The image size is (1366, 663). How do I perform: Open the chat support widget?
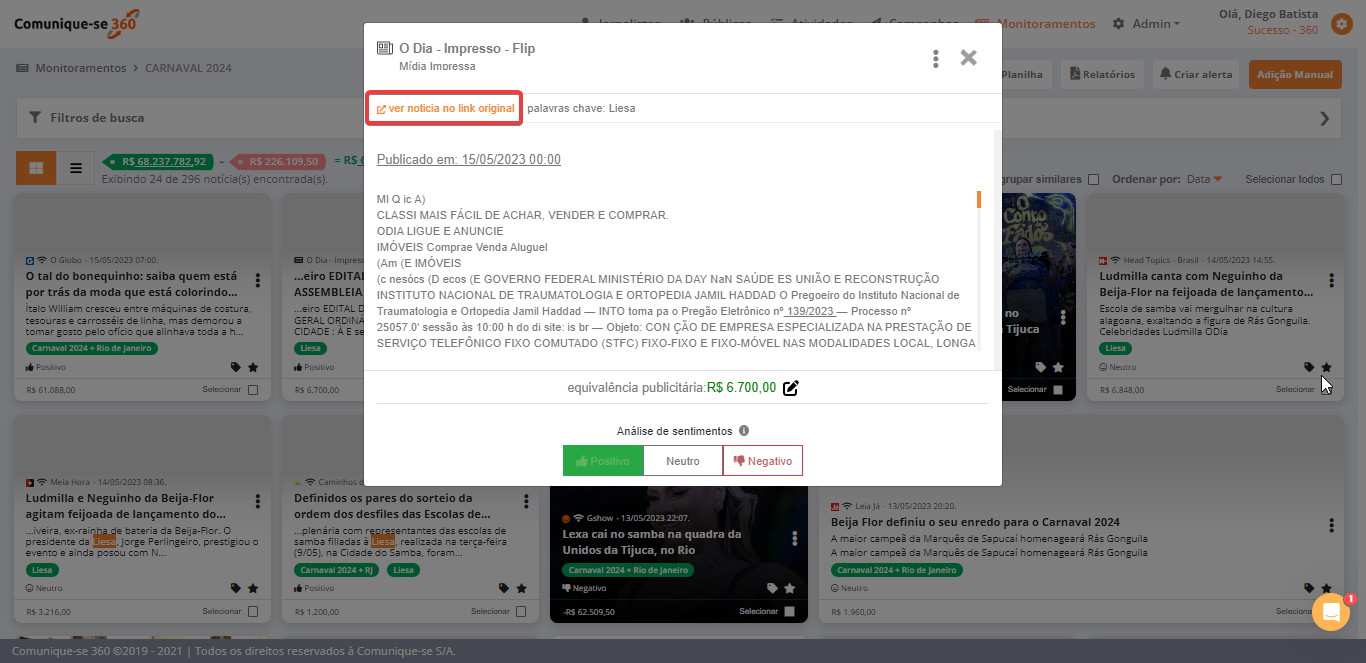[x=1330, y=612]
